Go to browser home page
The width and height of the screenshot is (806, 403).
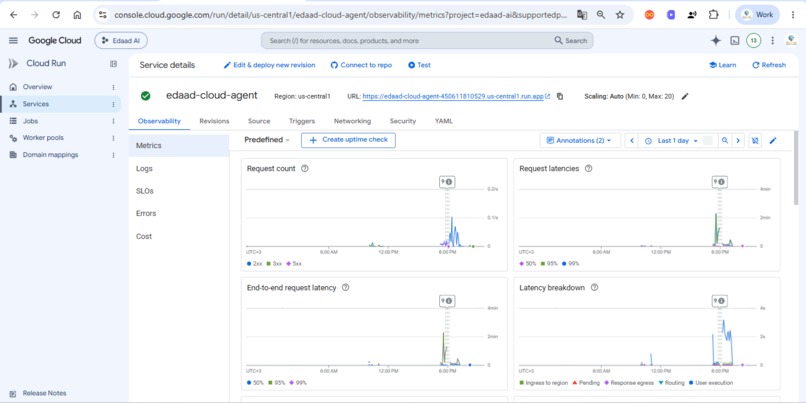tap(77, 15)
